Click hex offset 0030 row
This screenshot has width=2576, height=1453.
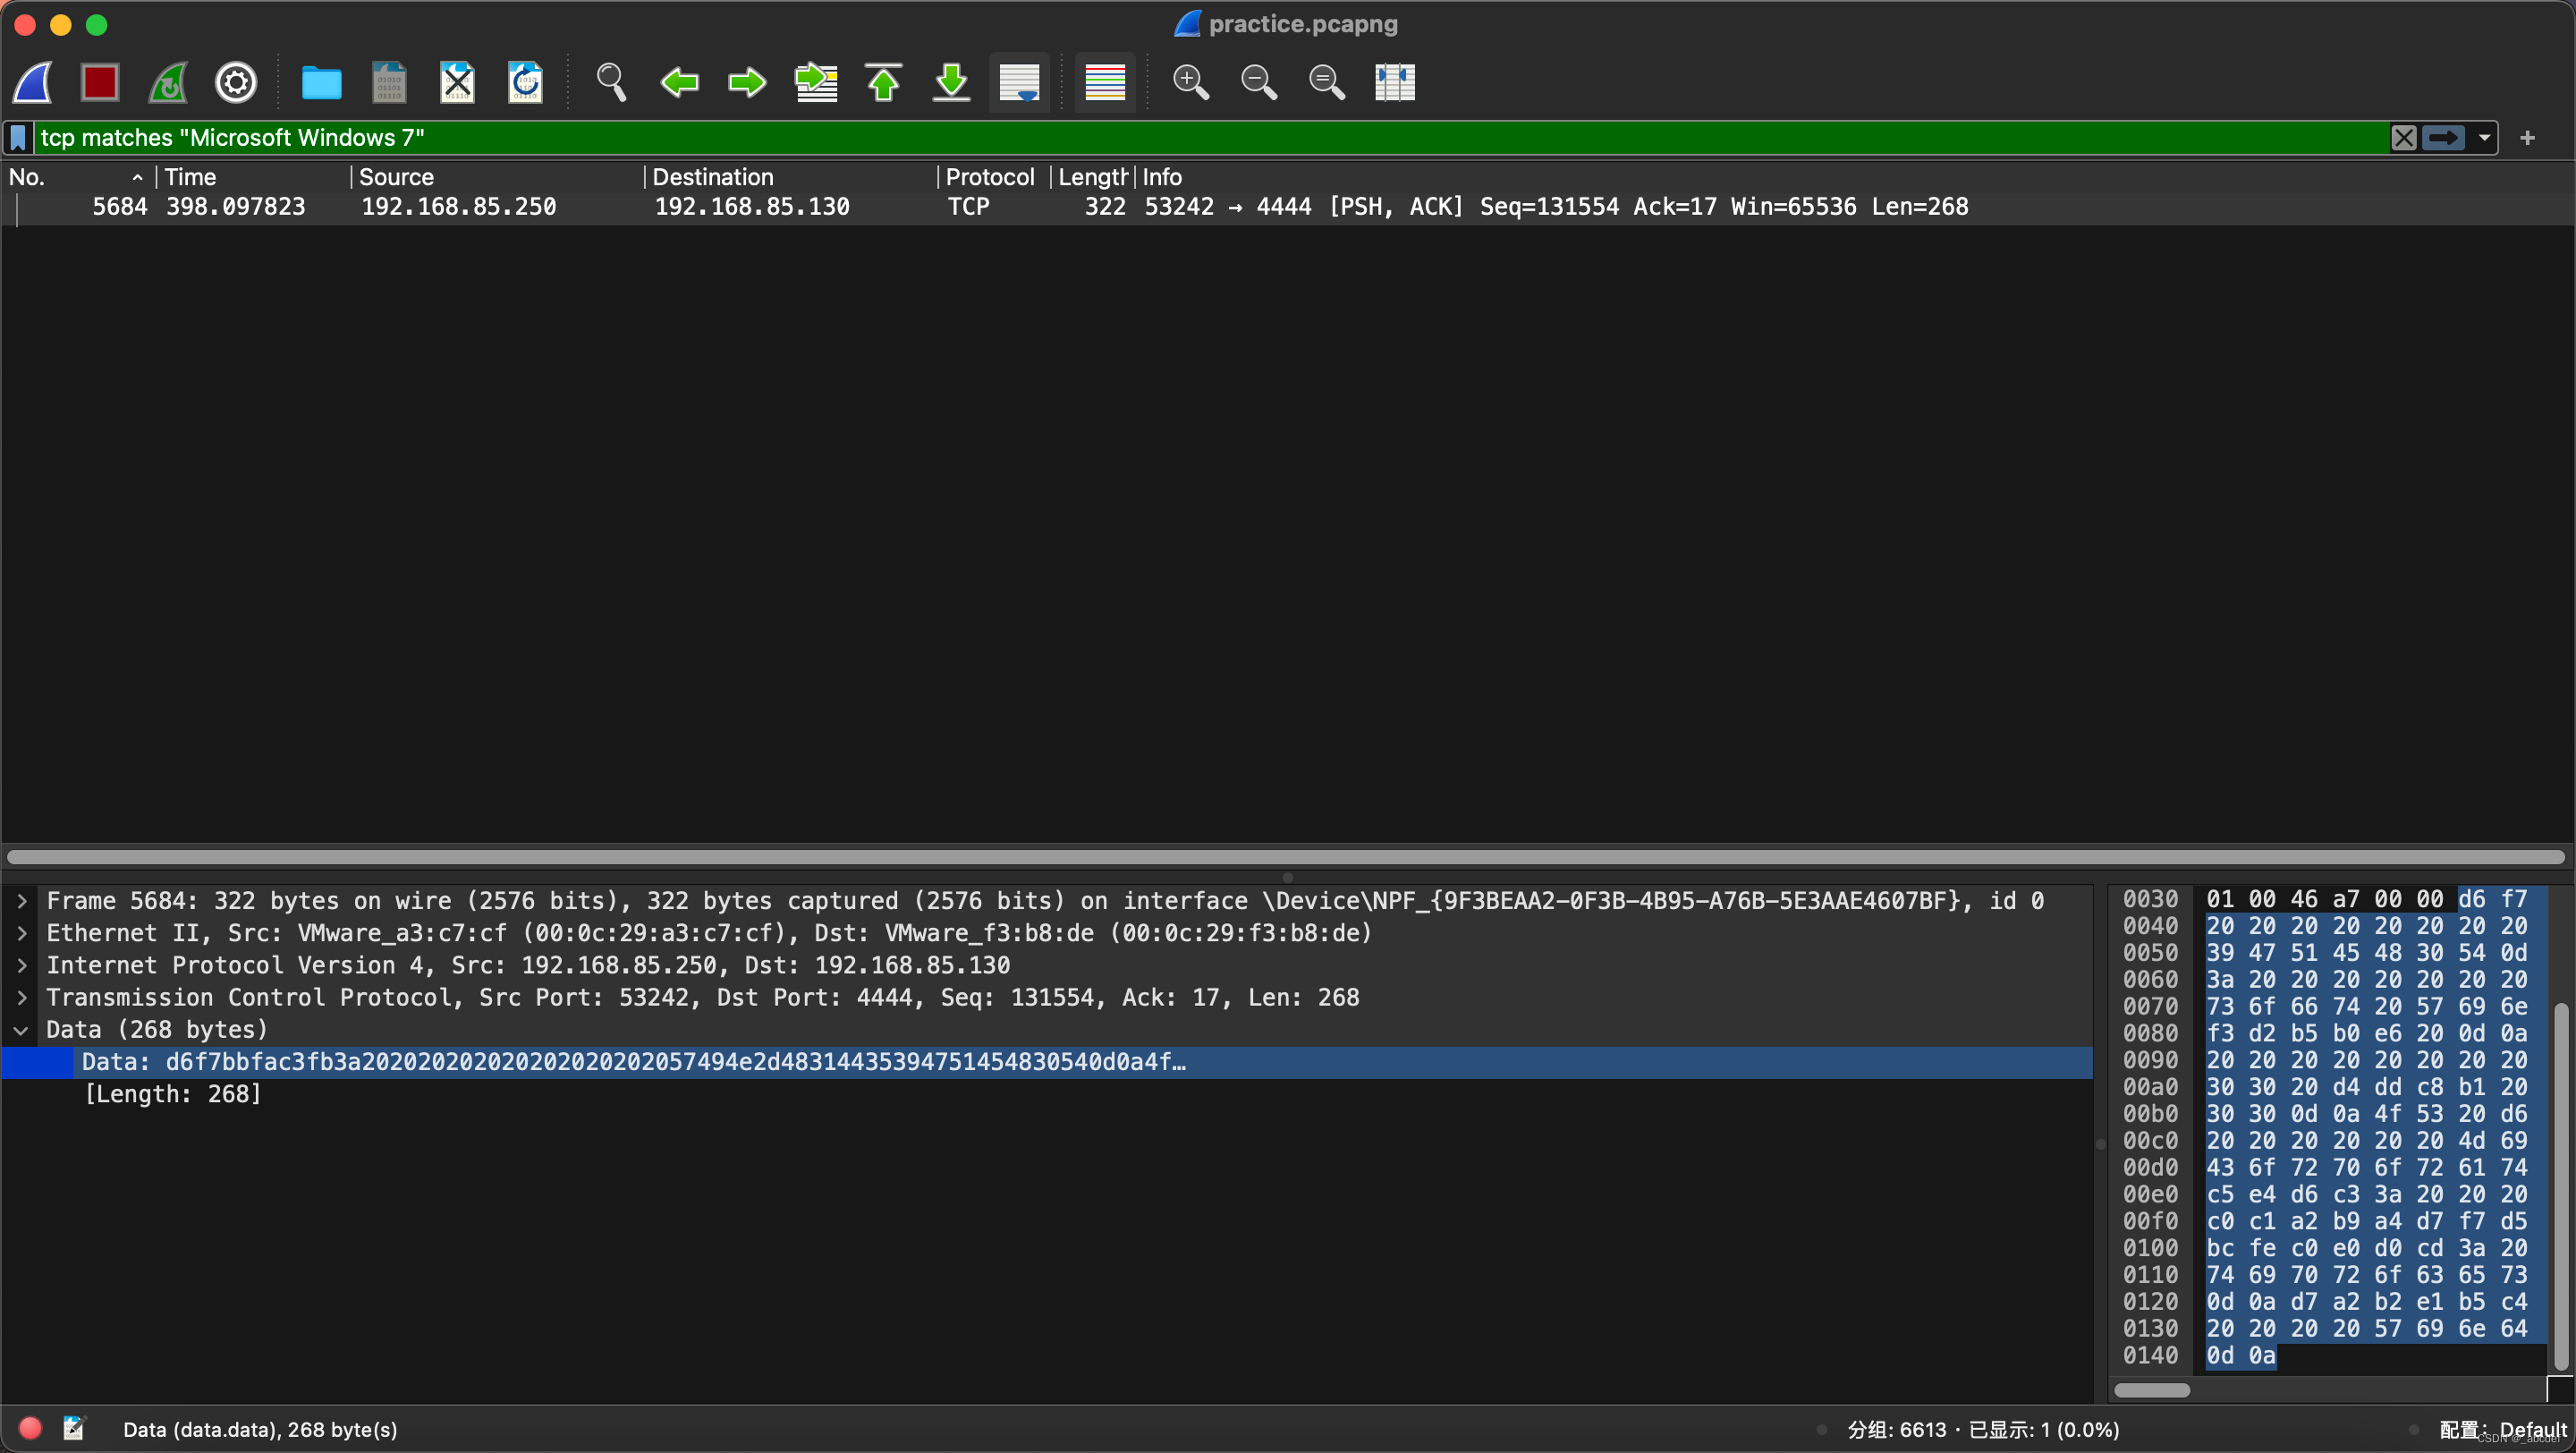point(2150,899)
